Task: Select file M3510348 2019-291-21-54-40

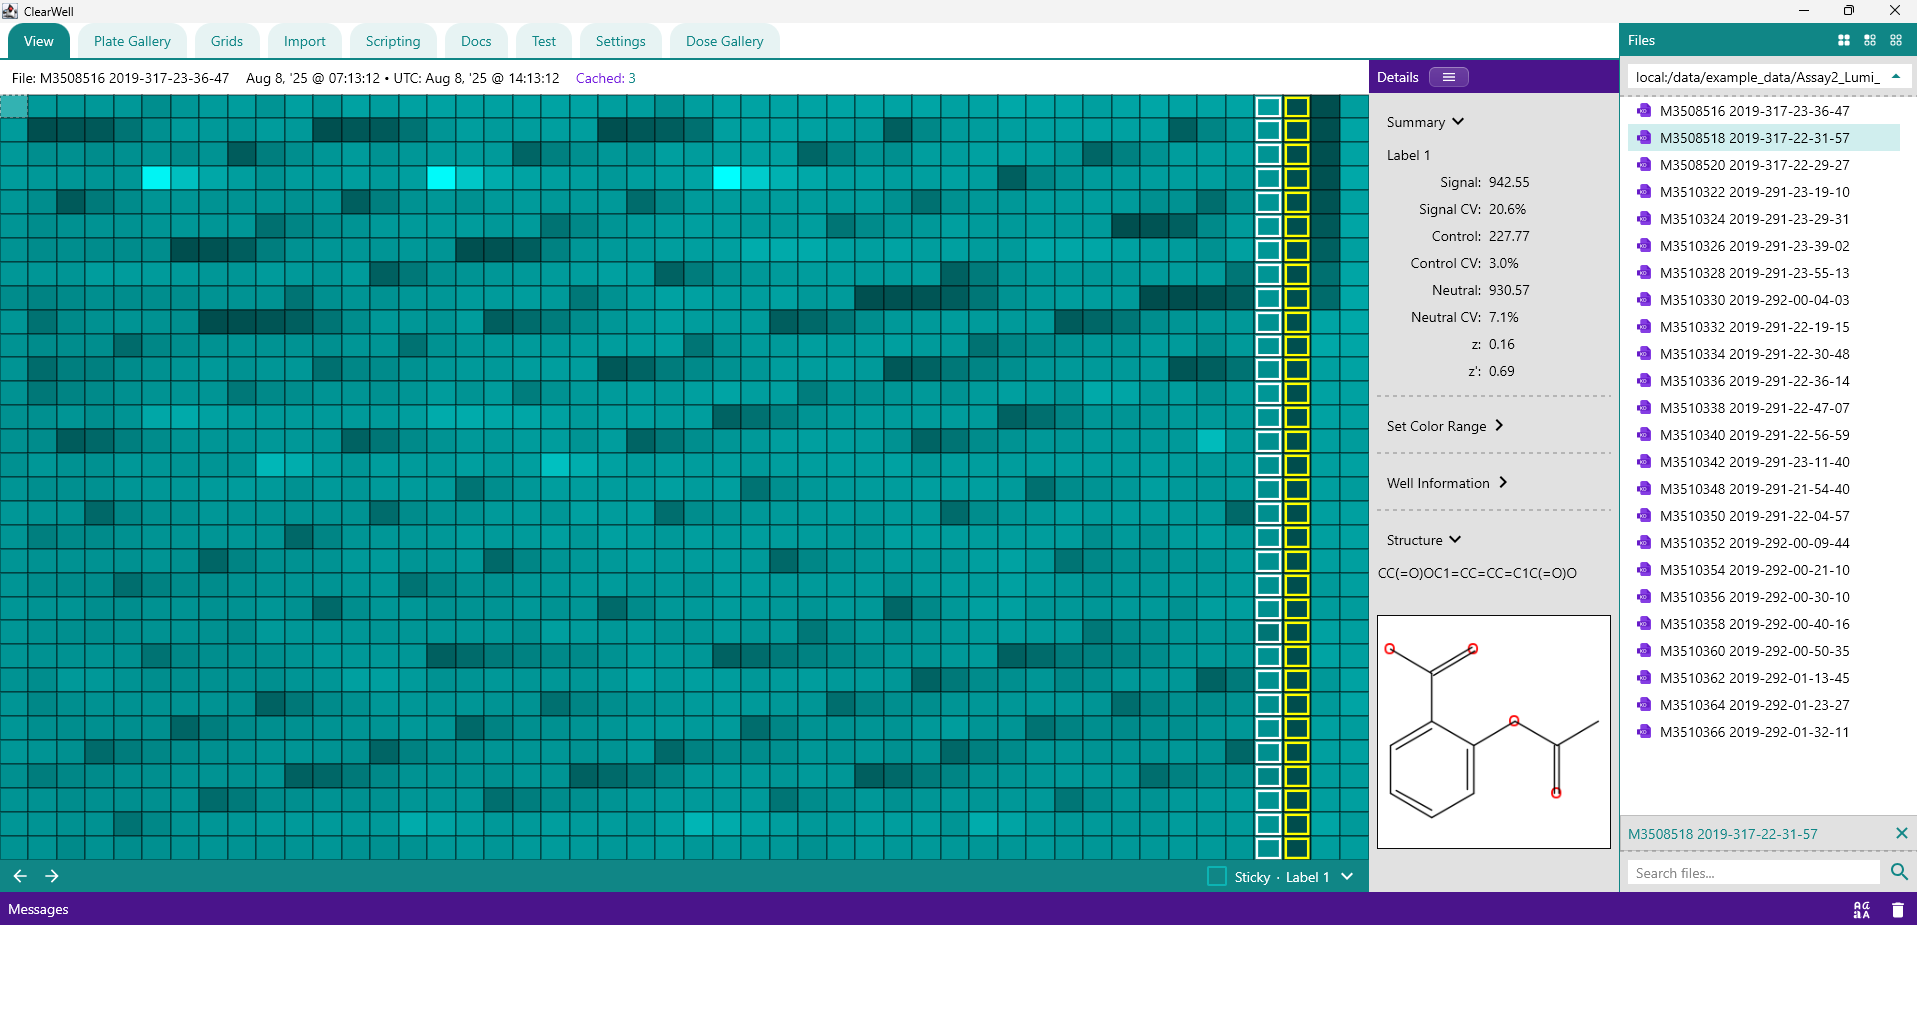Action: point(1764,489)
